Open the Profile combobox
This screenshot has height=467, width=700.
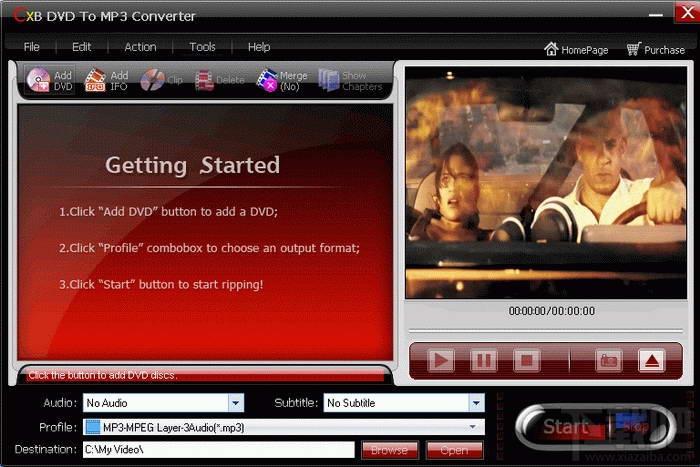click(x=284, y=427)
